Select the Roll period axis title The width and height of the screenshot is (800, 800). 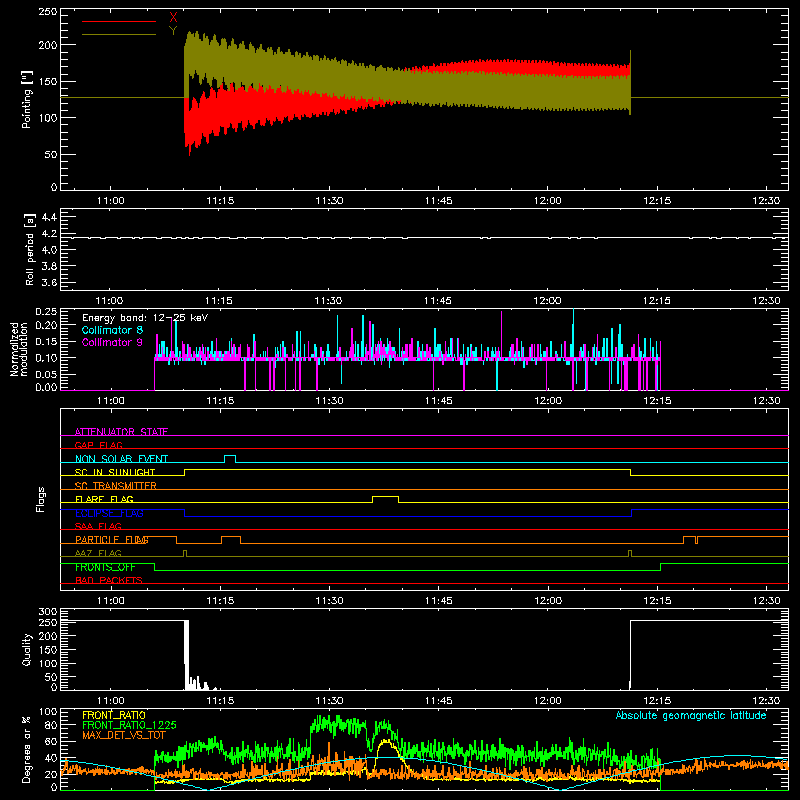click(29, 249)
